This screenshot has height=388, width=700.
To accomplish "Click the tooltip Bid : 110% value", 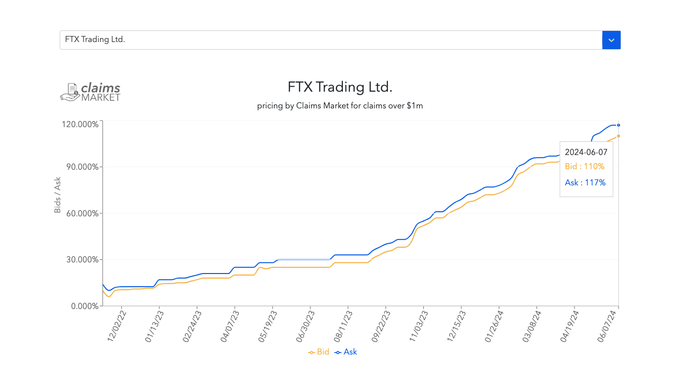I will pyautogui.click(x=584, y=167).
